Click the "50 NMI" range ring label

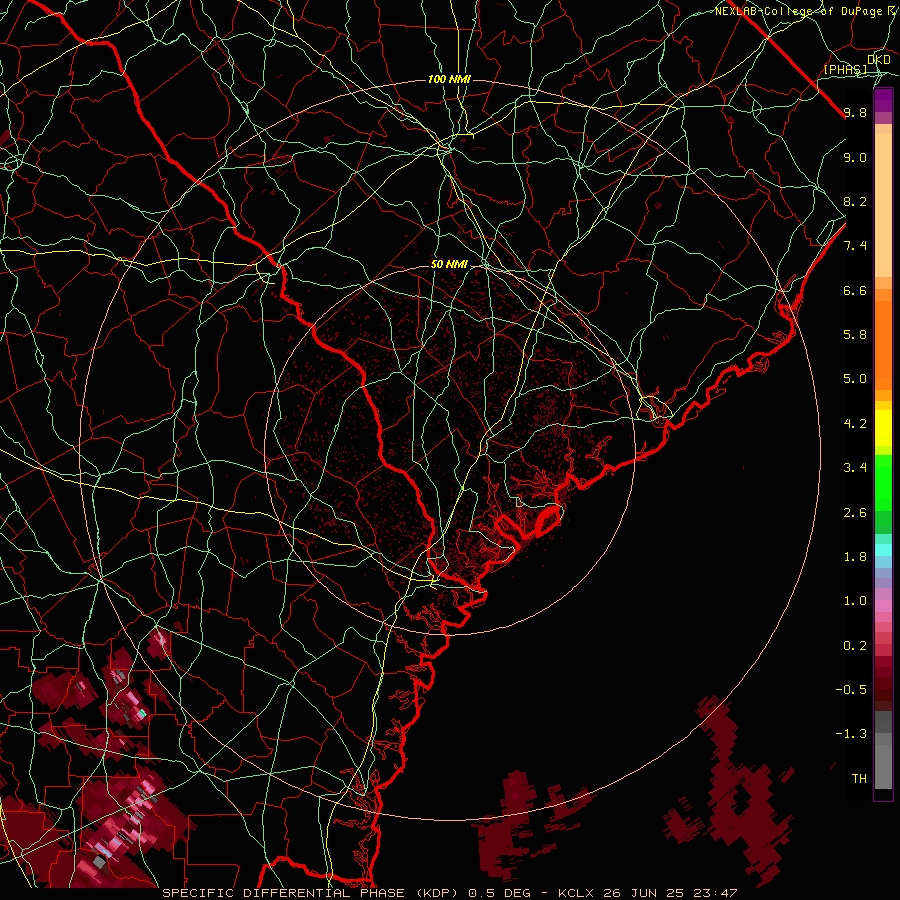tap(449, 265)
